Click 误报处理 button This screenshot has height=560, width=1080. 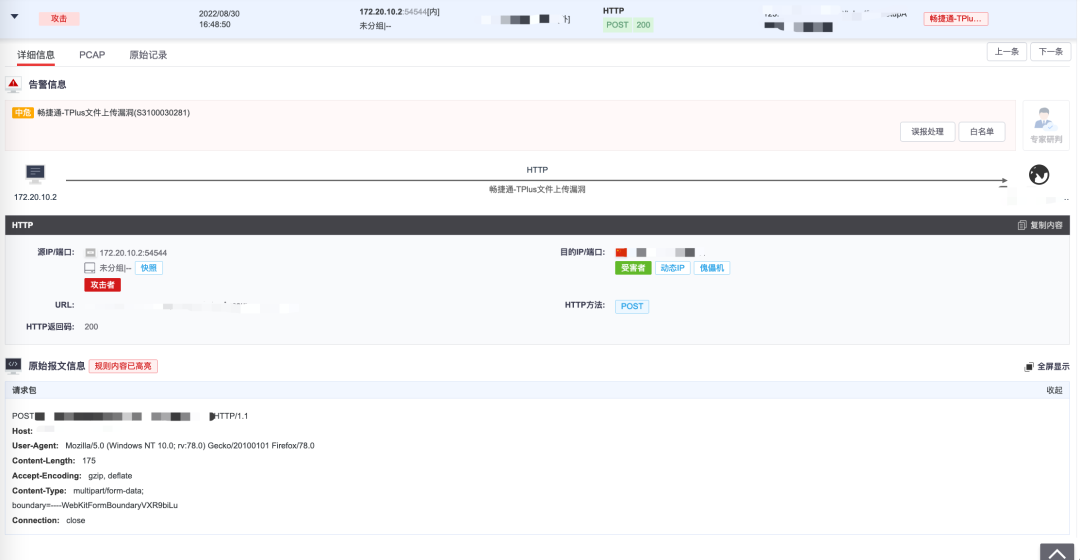927,132
